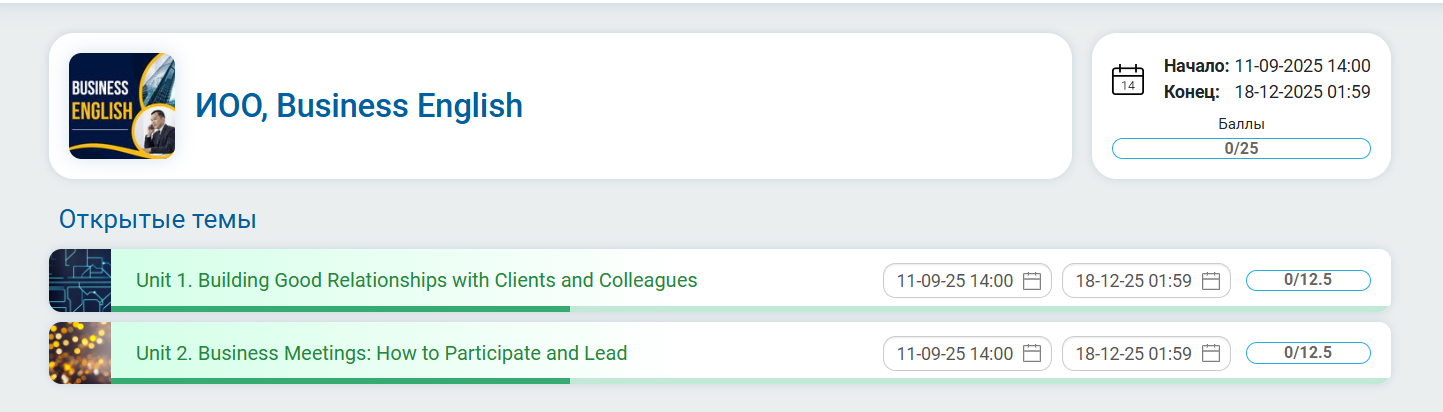The width and height of the screenshot is (1443, 412).
Task: Open the ИОО, Business English course title
Action: coord(359,106)
